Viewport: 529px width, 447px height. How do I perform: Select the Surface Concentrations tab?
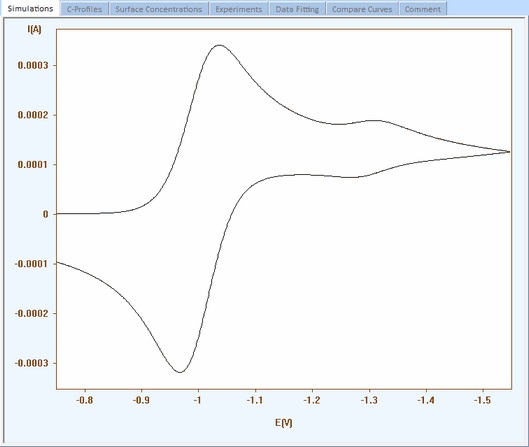[159, 9]
